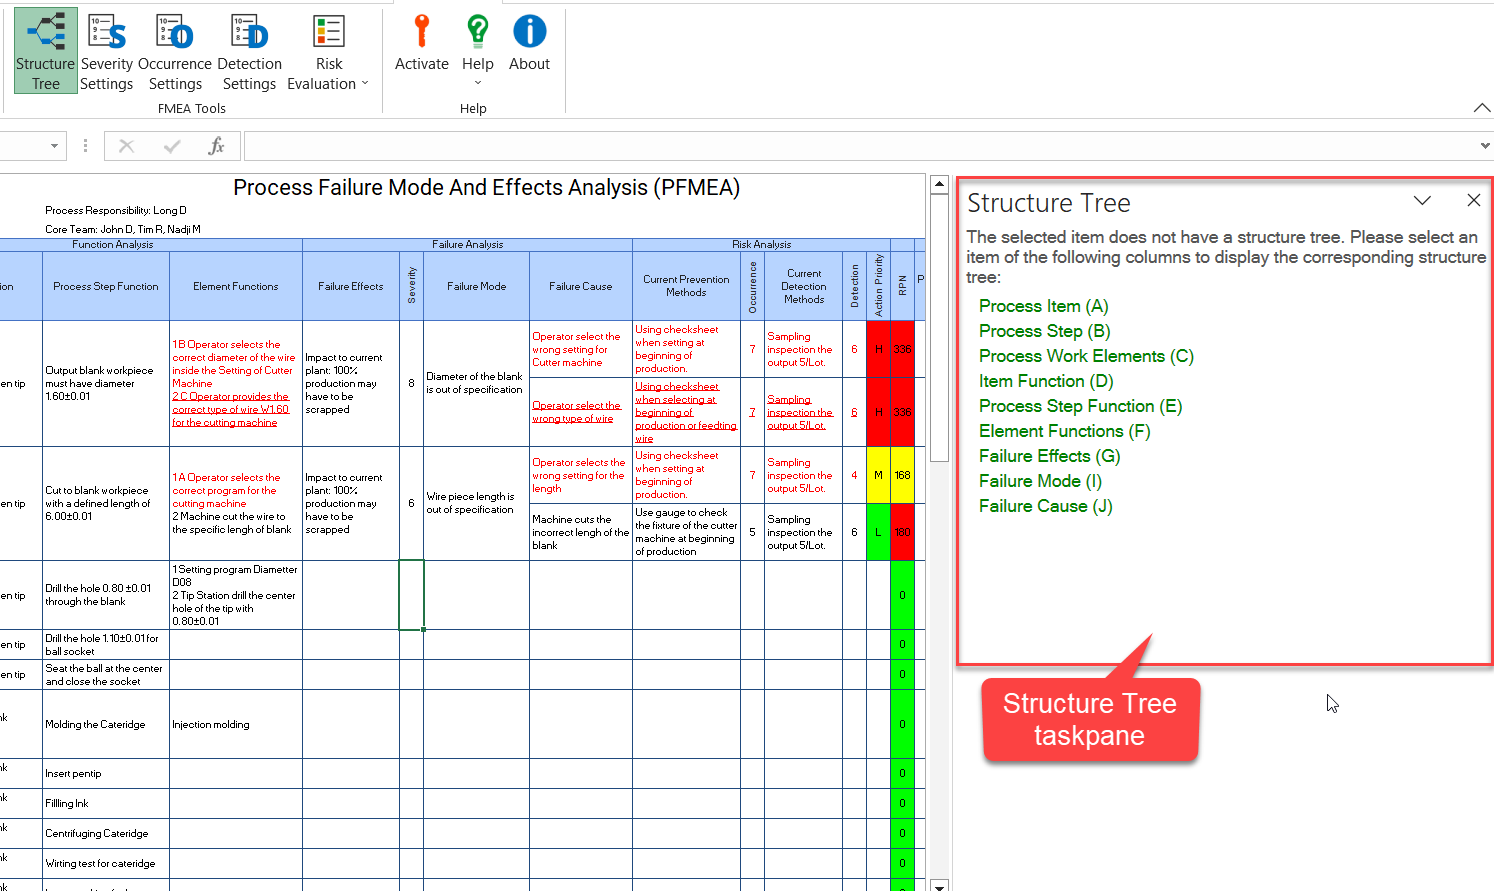
Task: Open the Help menu button
Action: pyautogui.click(x=477, y=50)
